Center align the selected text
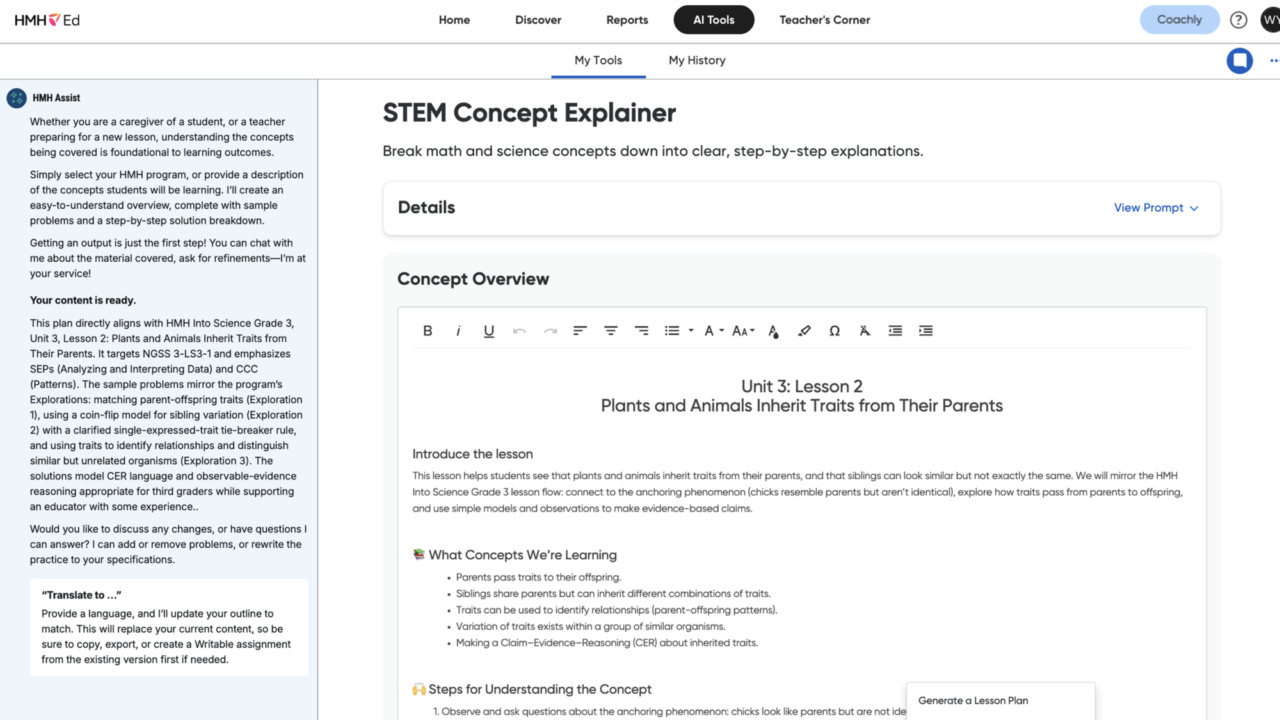1280x720 pixels. click(x=610, y=330)
